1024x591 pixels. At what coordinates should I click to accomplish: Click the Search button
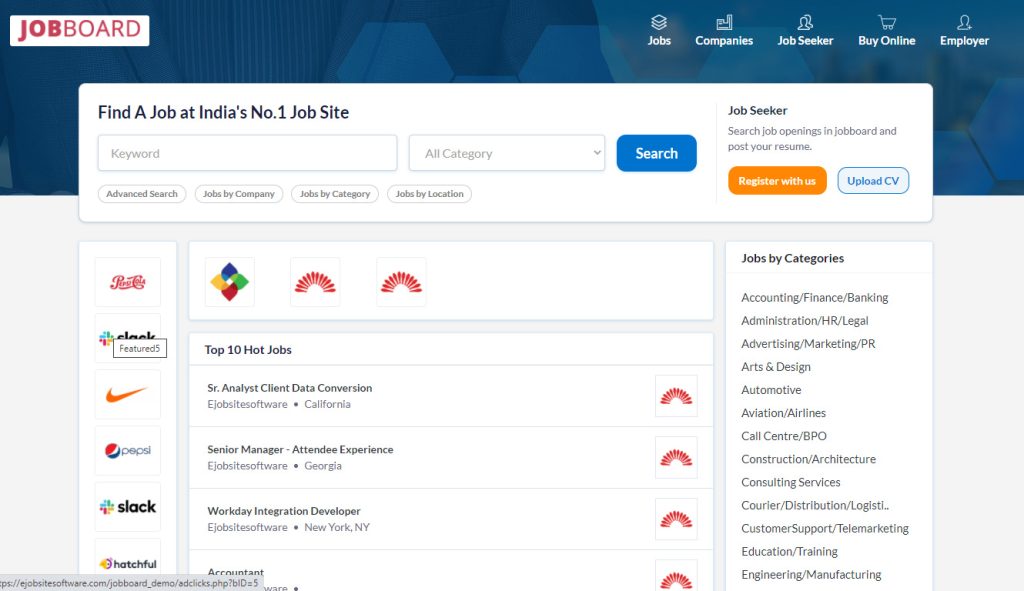[x=656, y=152]
